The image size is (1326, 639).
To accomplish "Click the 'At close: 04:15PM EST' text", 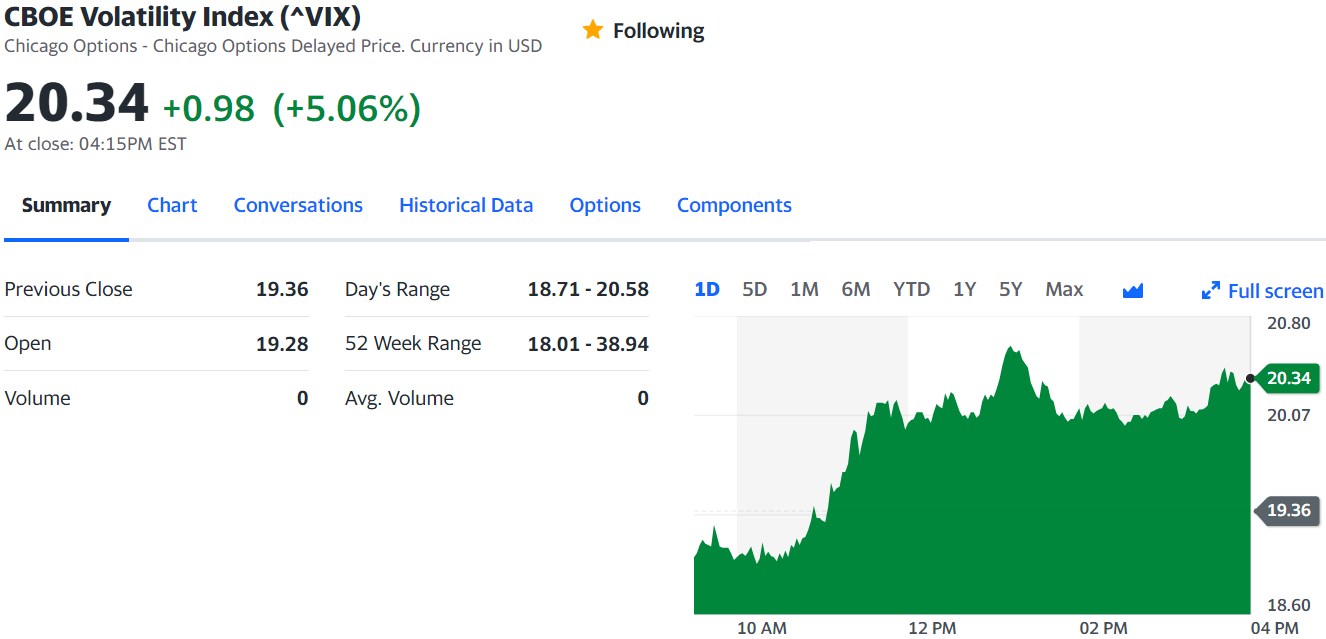I will (x=95, y=144).
